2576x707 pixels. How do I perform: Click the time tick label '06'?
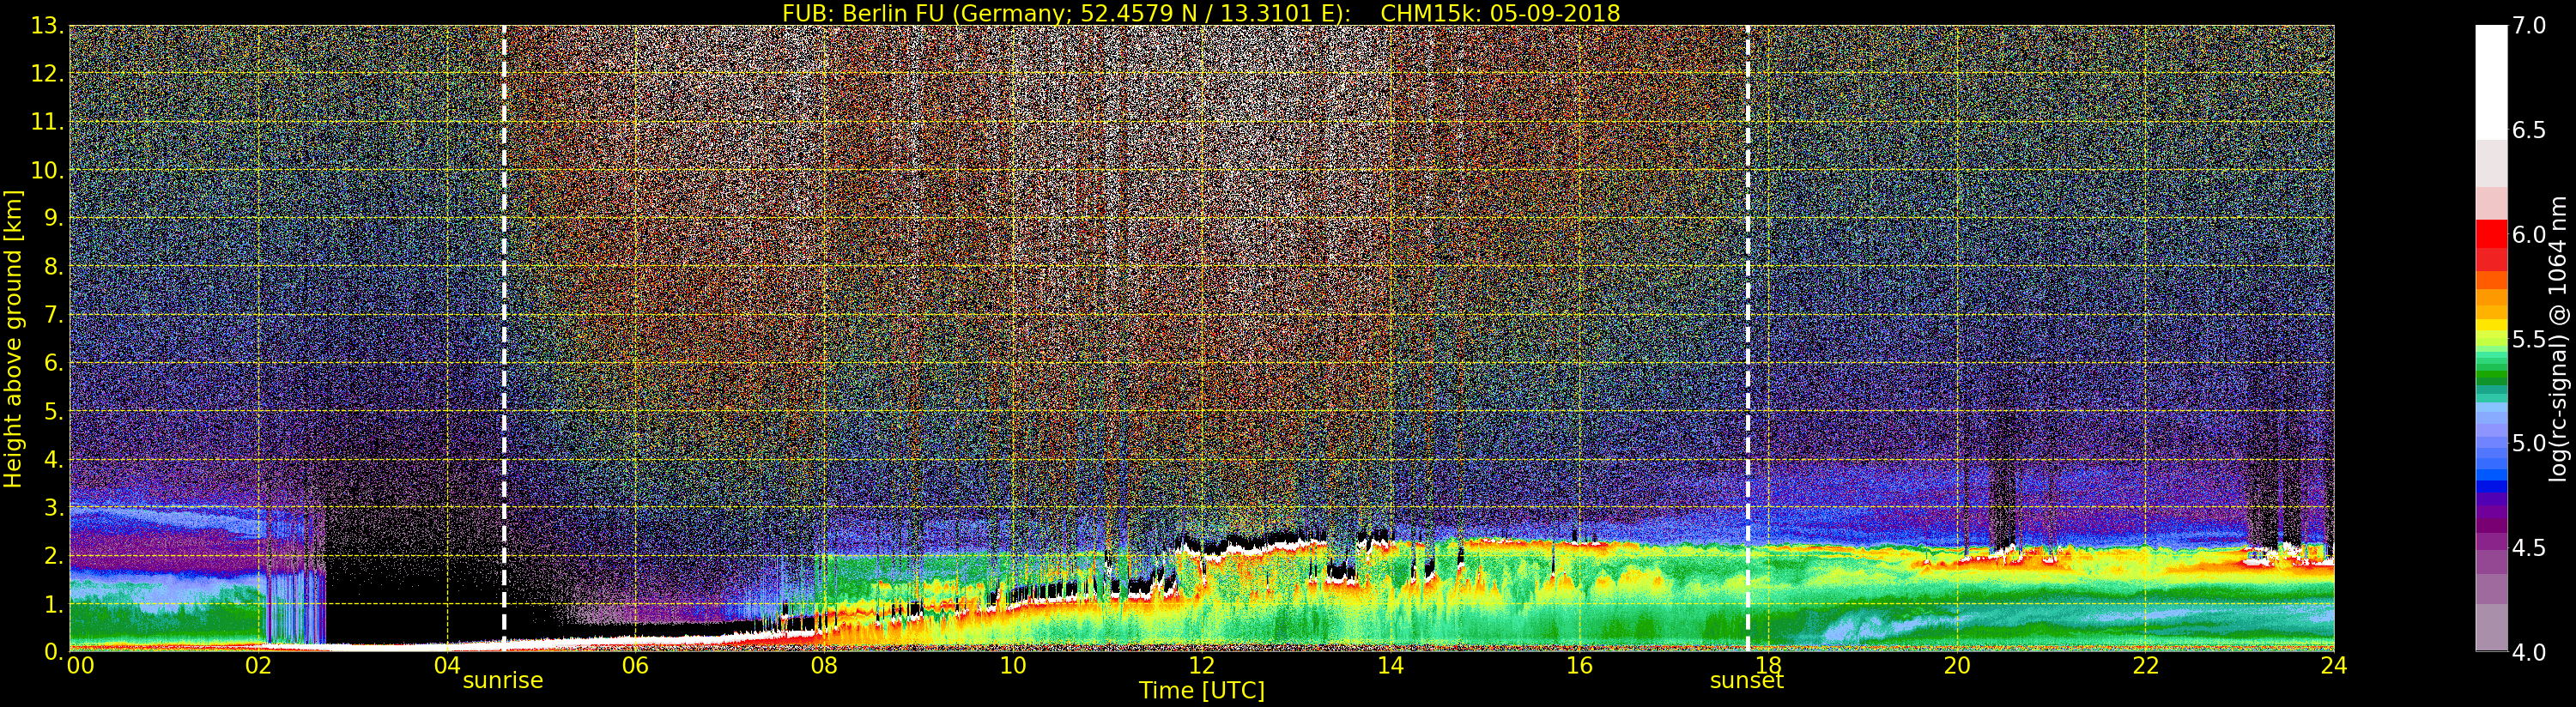point(635,666)
